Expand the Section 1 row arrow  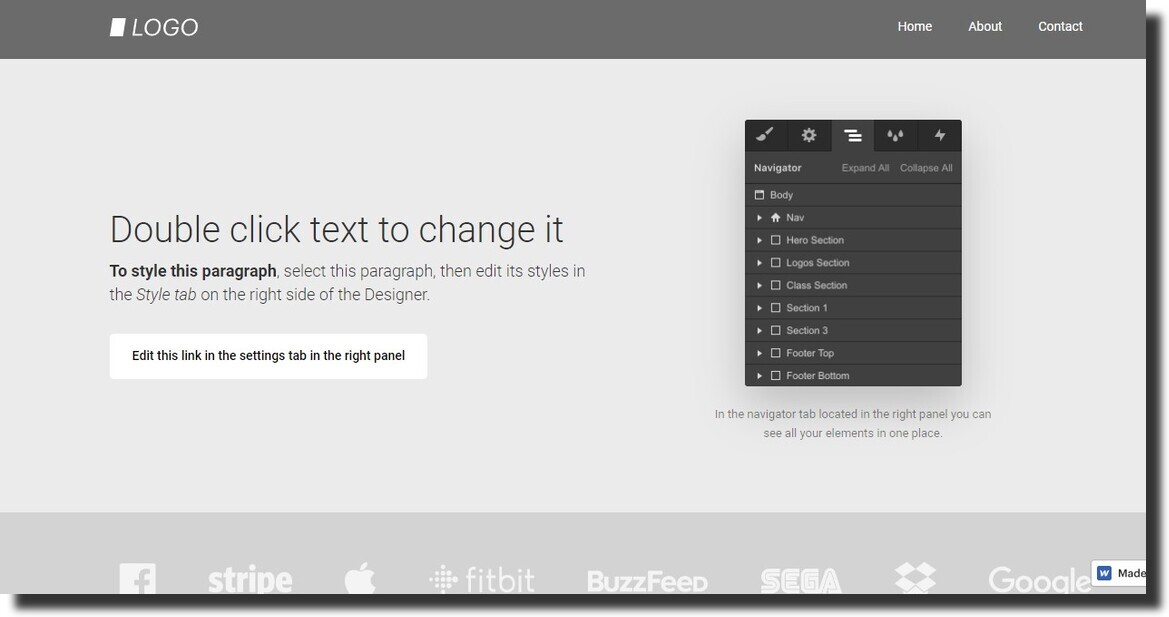[760, 308]
